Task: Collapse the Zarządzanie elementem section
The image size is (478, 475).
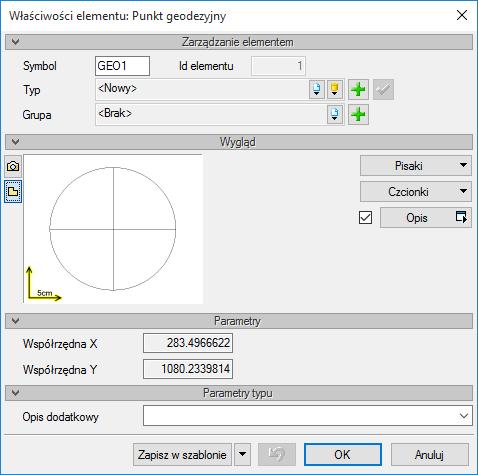Action: coord(15,42)
